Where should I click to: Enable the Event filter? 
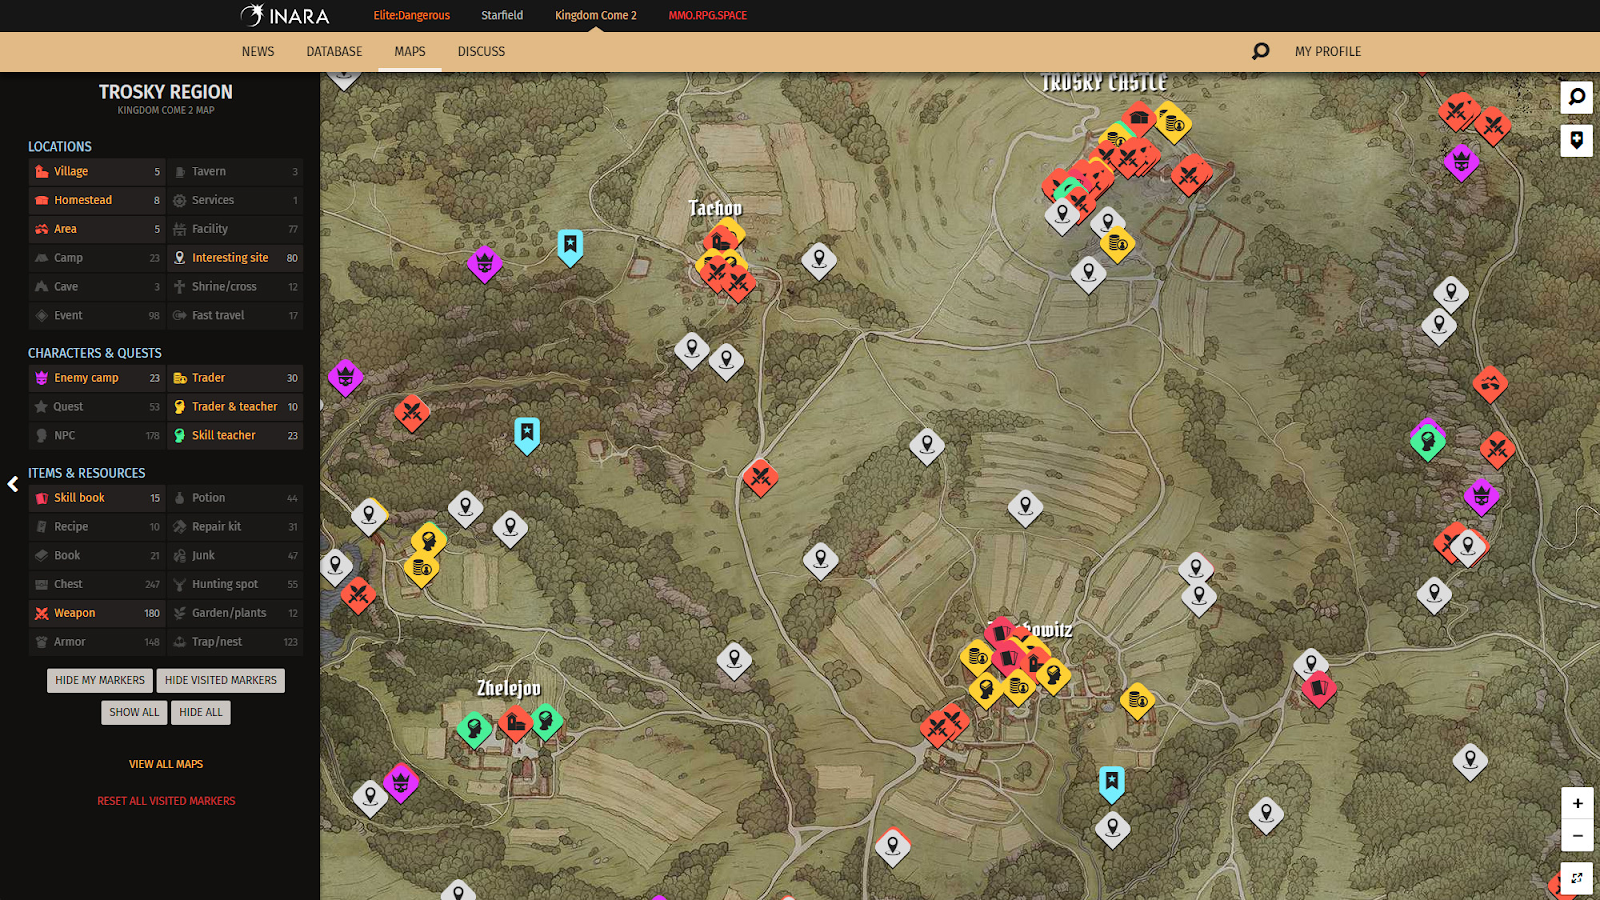97,316
